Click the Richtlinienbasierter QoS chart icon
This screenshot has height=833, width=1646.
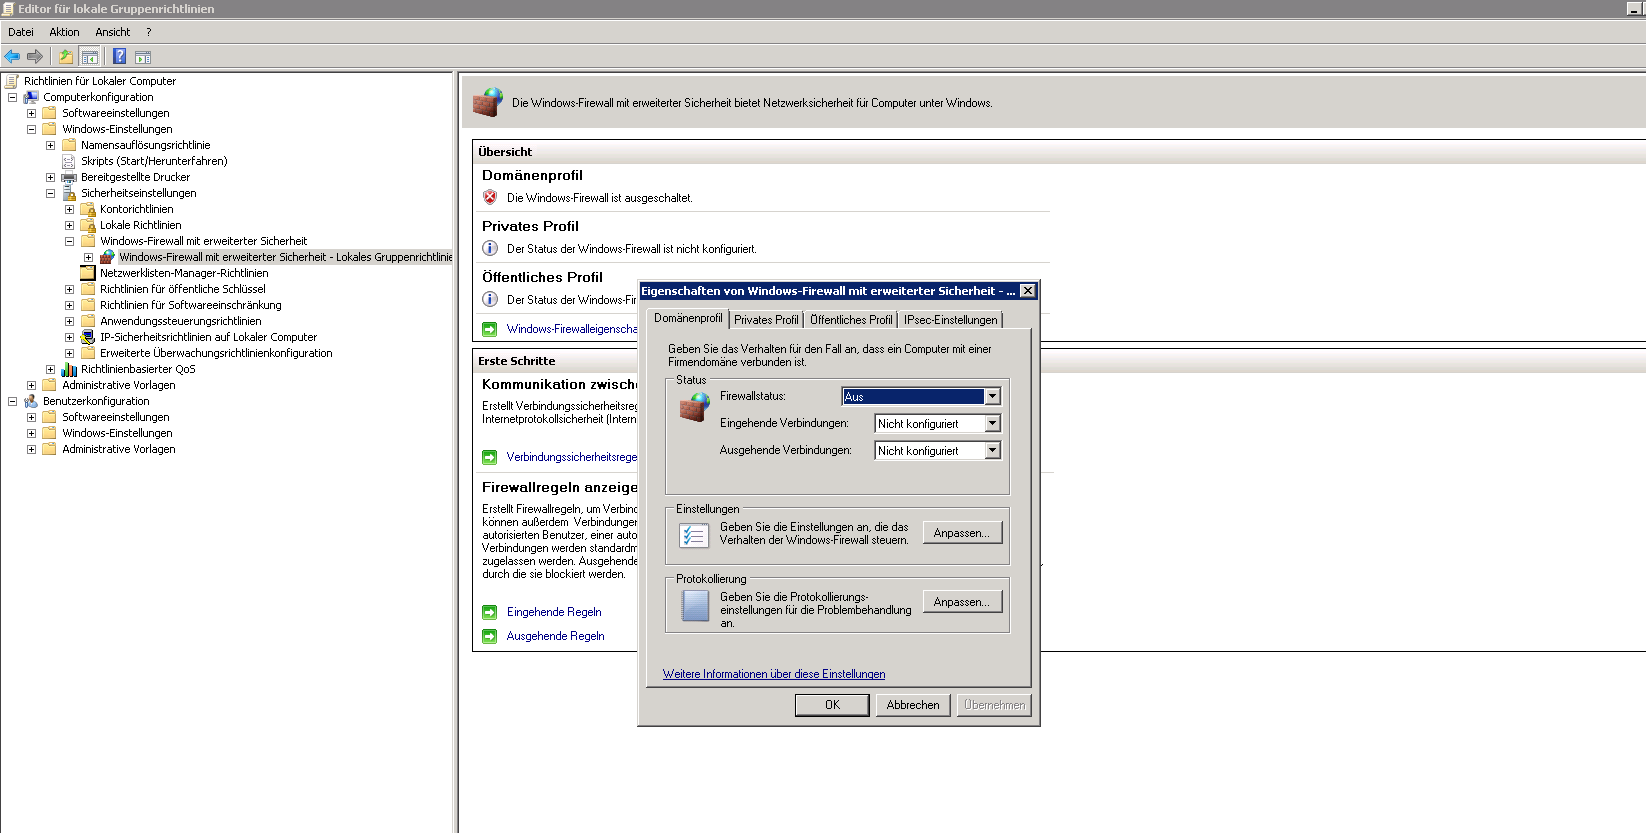(69, 369)
